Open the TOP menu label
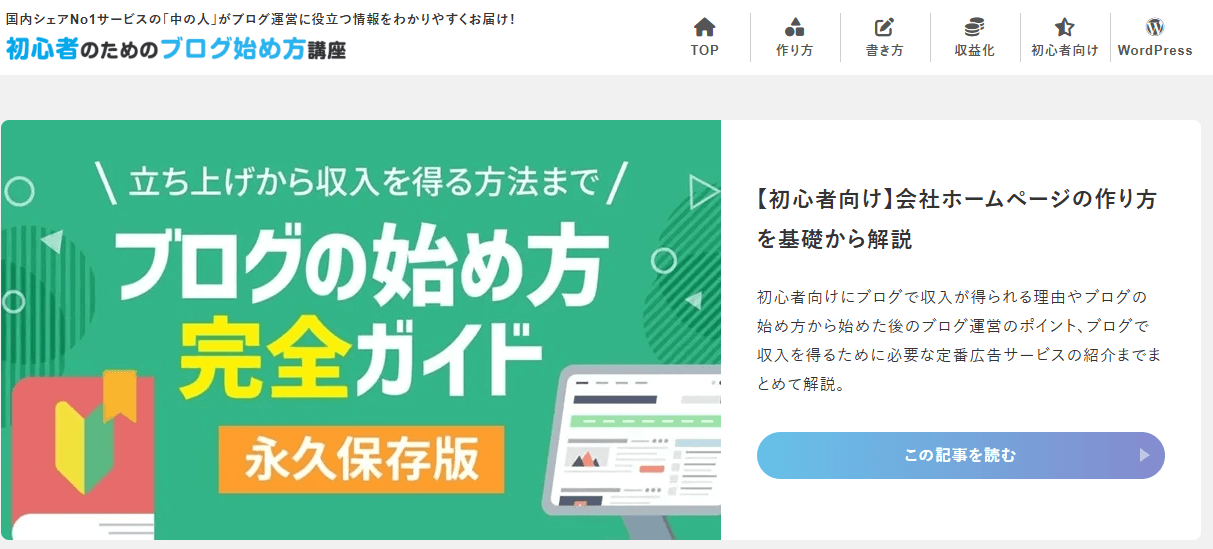This screenshot has height=549, width=1213. [705, 51]
